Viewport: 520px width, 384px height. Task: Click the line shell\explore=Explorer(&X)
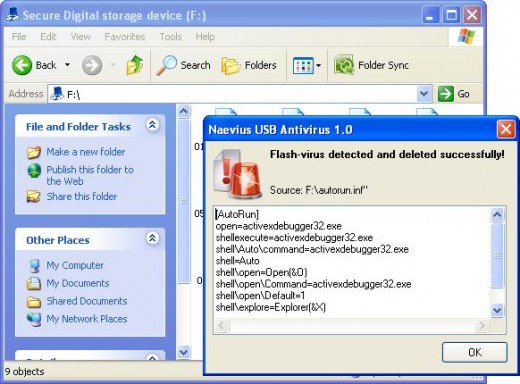271,307
